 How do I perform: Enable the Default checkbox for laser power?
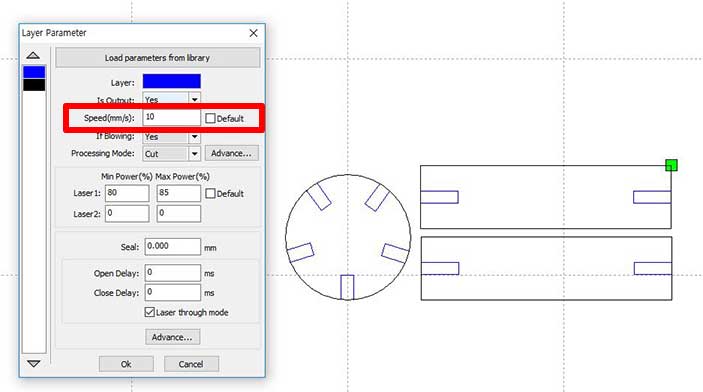pyautogui.click(x=210, y=193)
